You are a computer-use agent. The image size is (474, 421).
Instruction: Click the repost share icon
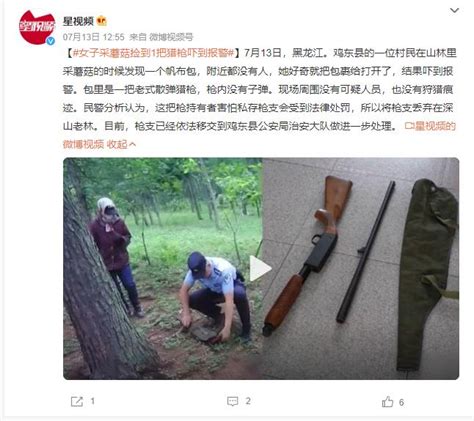coord(77,401)
